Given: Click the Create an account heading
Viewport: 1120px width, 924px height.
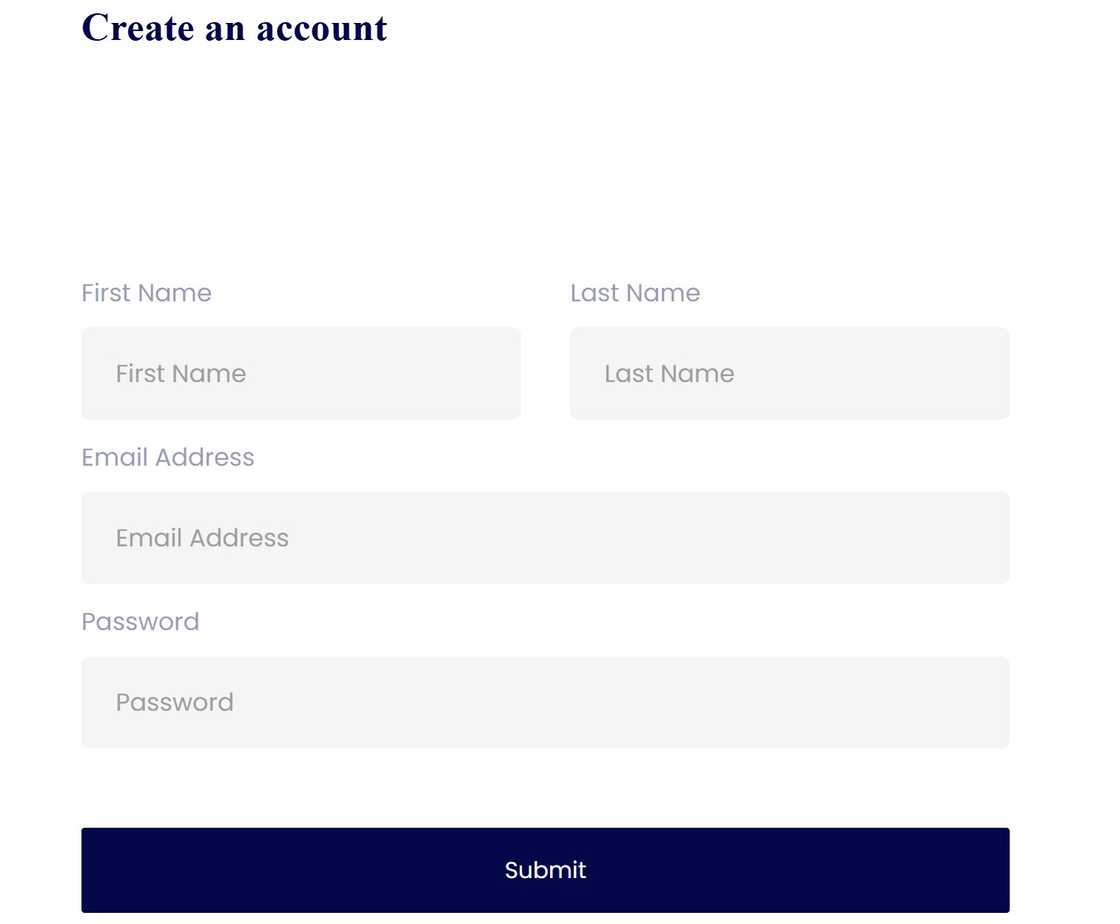Looking at the screenshot, I should (x=234, y=29).
